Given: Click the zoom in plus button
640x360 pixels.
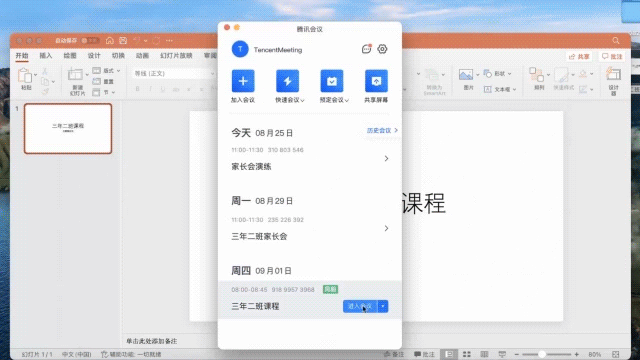Looking at the screenshot, I should pos(576,354).
